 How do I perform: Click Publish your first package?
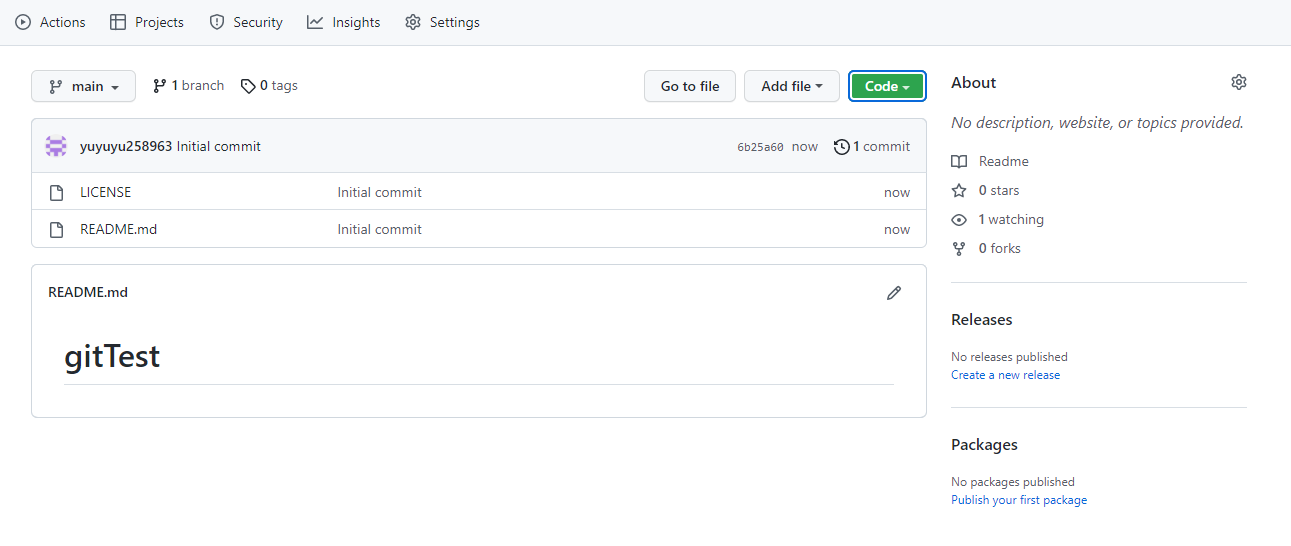click(1019, 500)
